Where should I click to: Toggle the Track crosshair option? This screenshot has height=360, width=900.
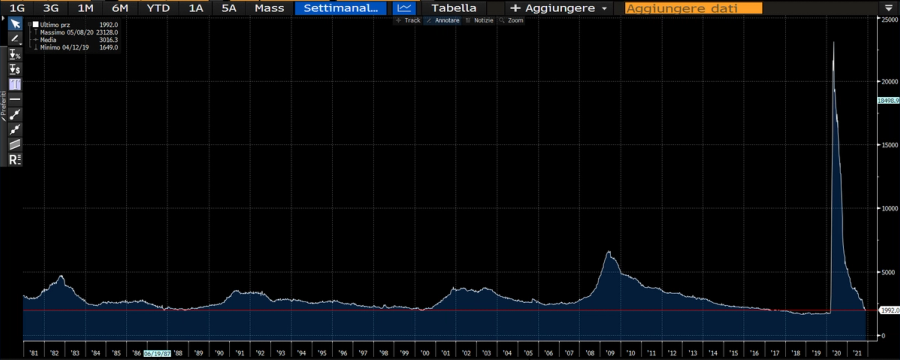tap(408, 20)
